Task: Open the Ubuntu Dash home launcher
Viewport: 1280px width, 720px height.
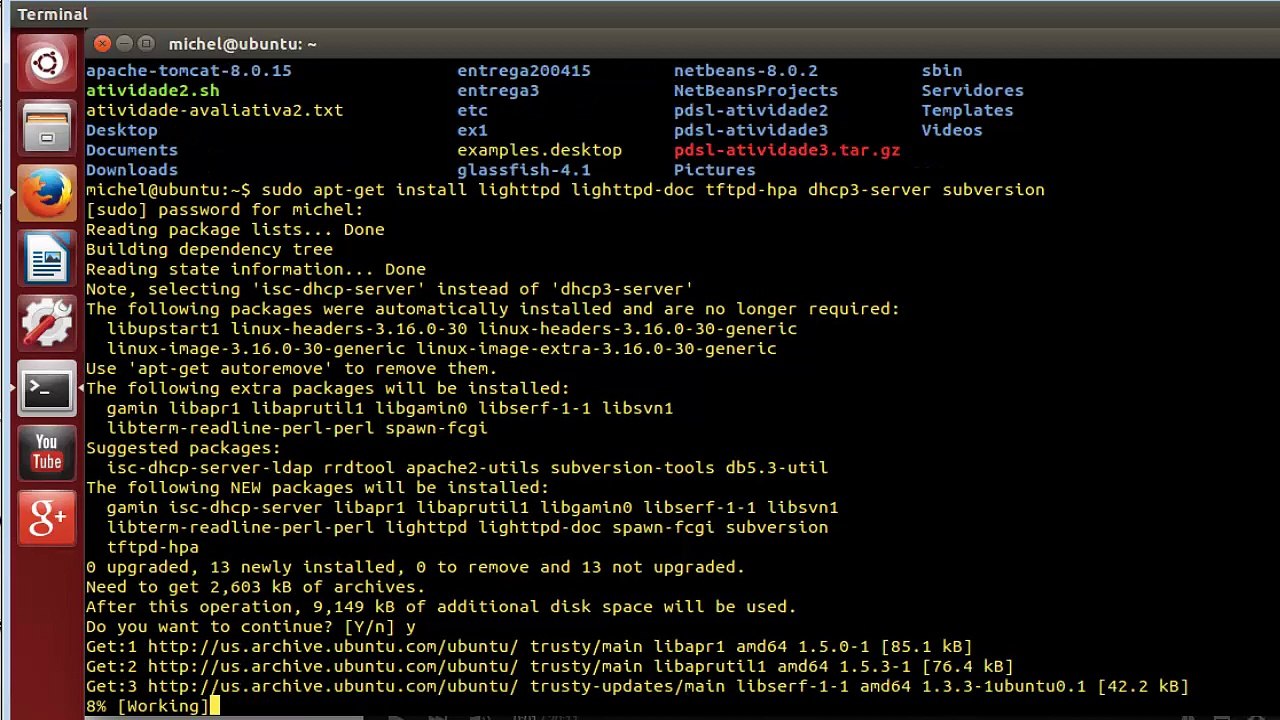Action: coord(47,65)
